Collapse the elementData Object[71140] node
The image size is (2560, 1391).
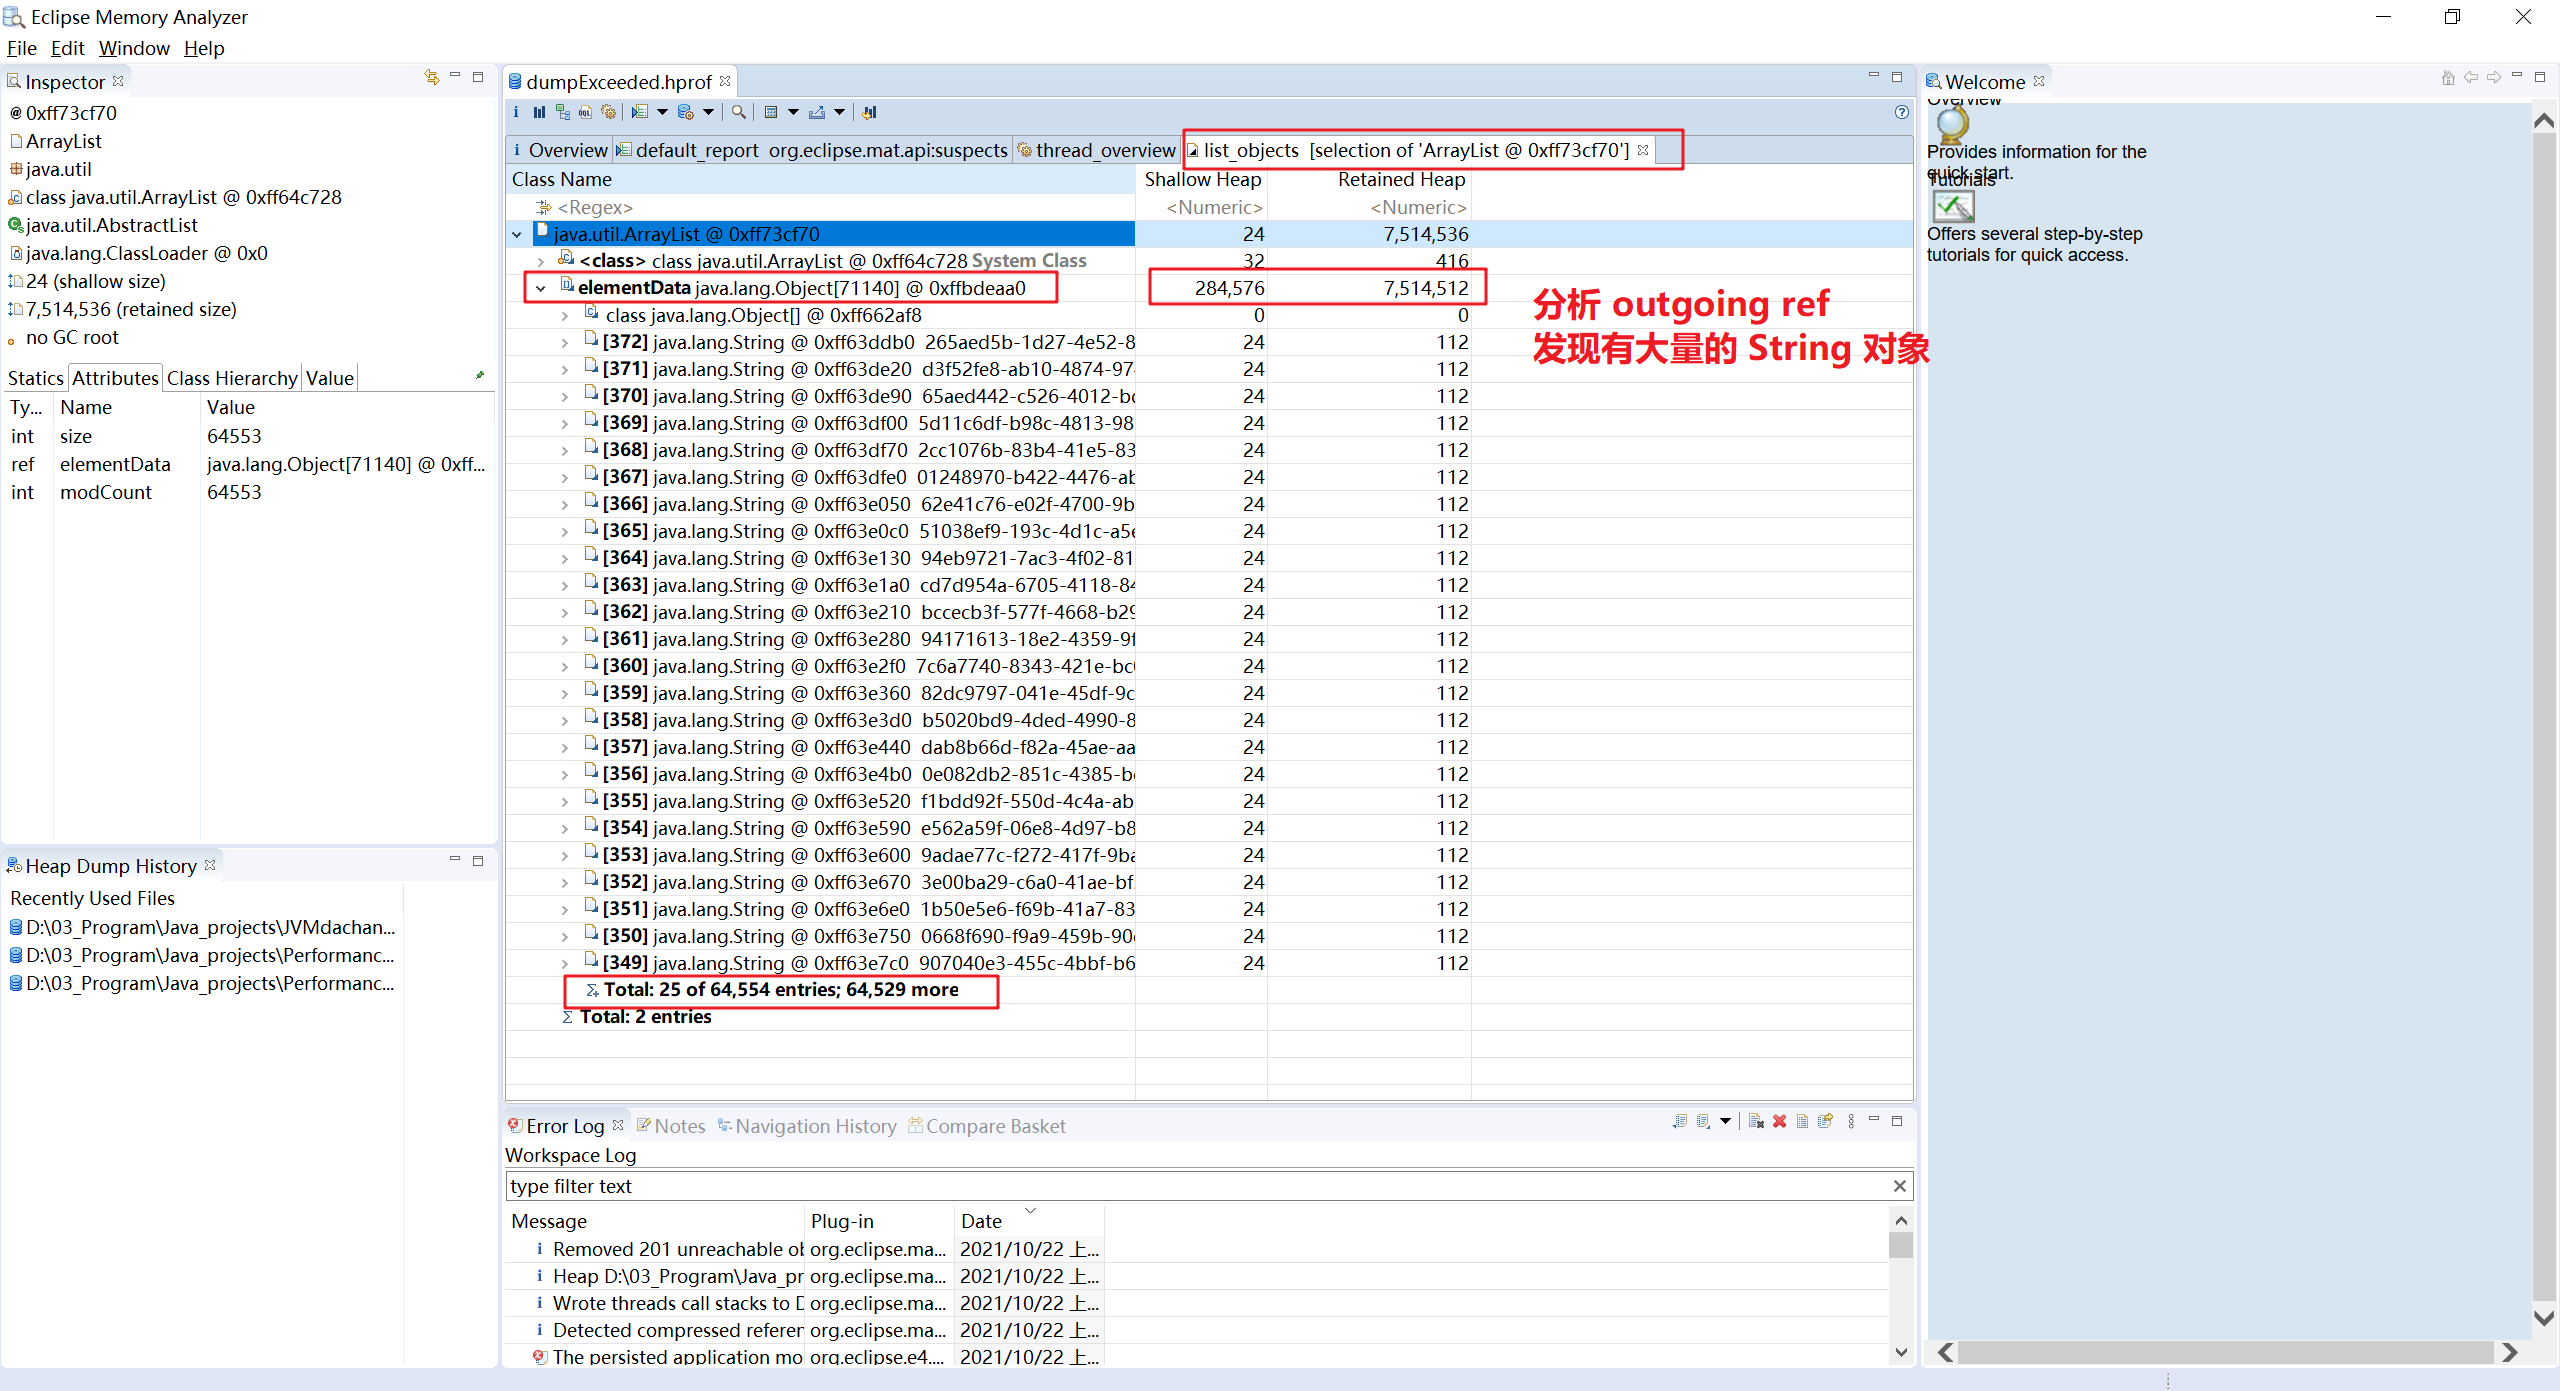(x=541, y=289)
